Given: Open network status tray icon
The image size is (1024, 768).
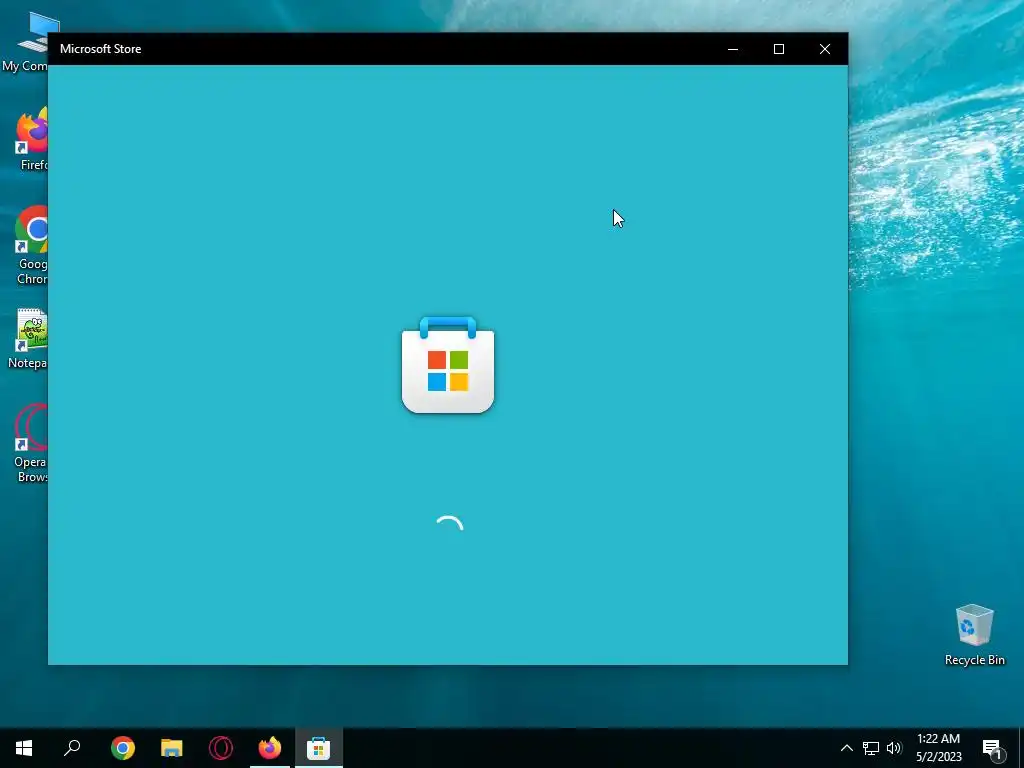Looking at the screenshot, I should click(871, 748).
